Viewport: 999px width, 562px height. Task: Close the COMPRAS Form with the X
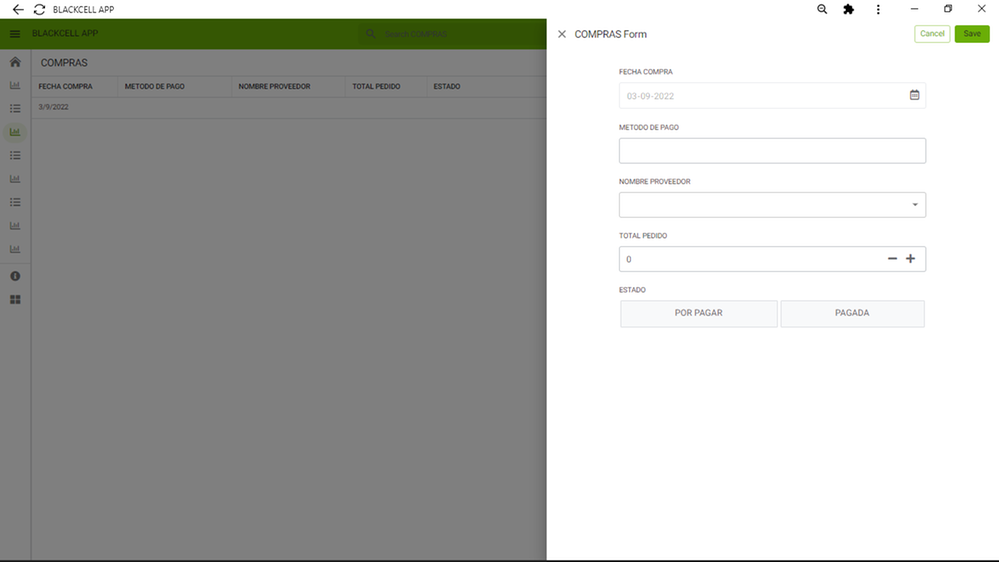point(562,34)
